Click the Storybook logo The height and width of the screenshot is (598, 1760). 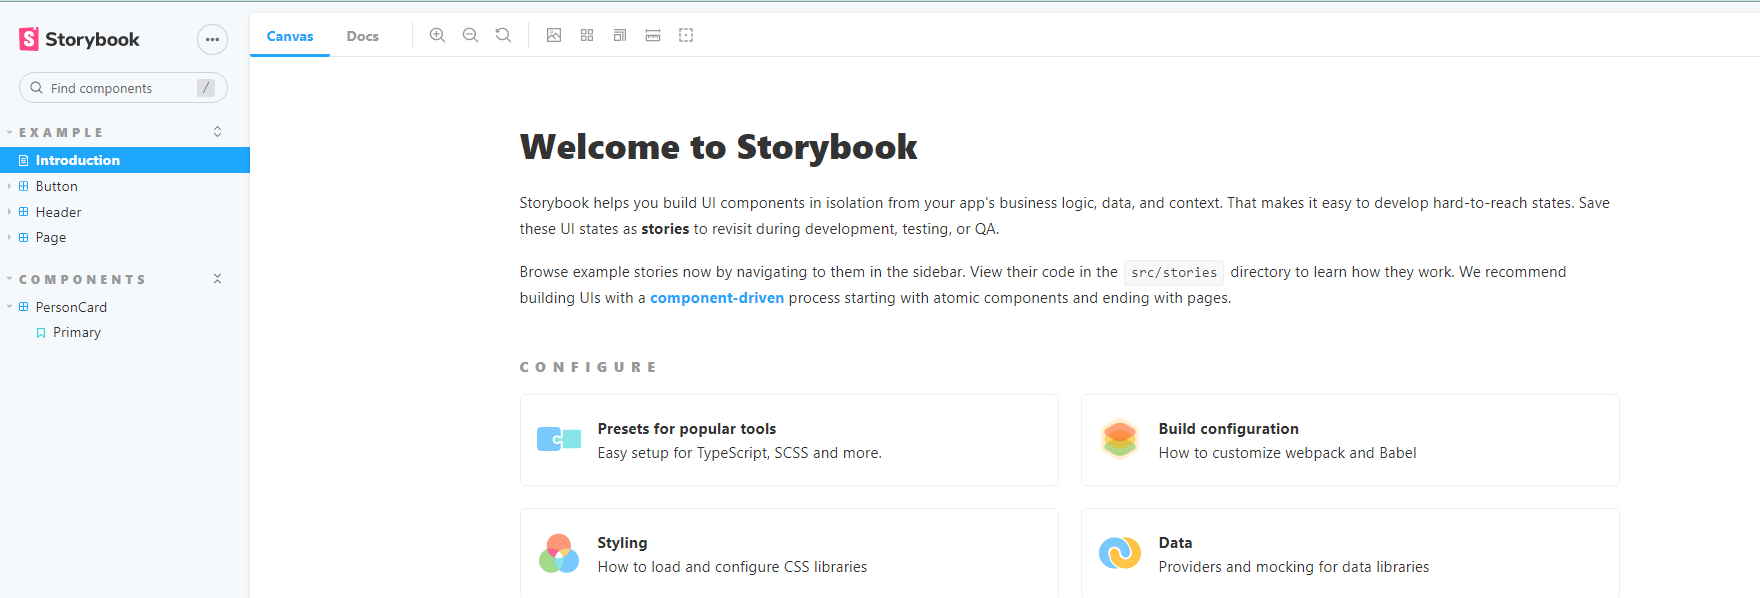tap(79, 39)
